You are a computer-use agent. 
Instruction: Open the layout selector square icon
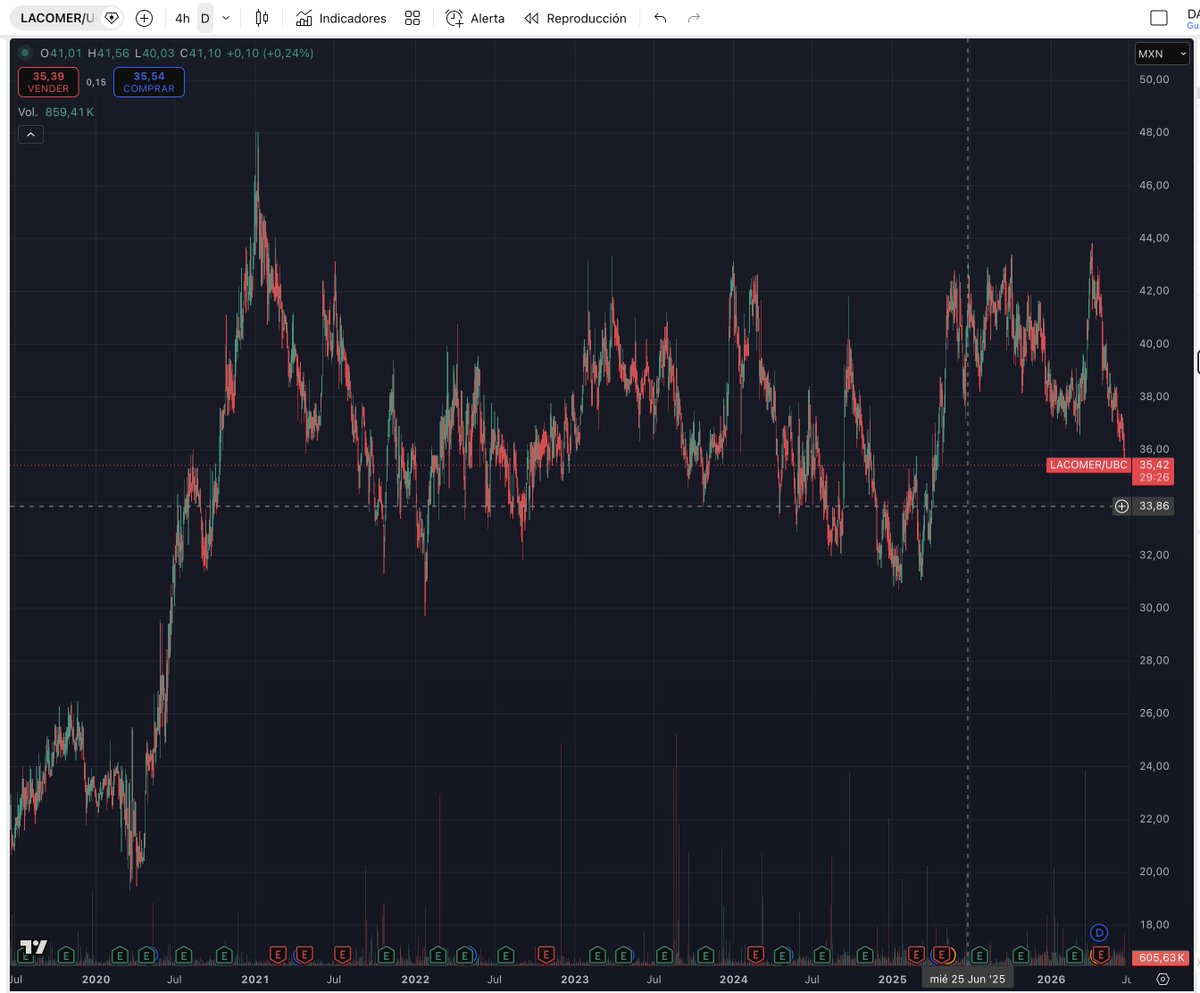pos(1159,18)
